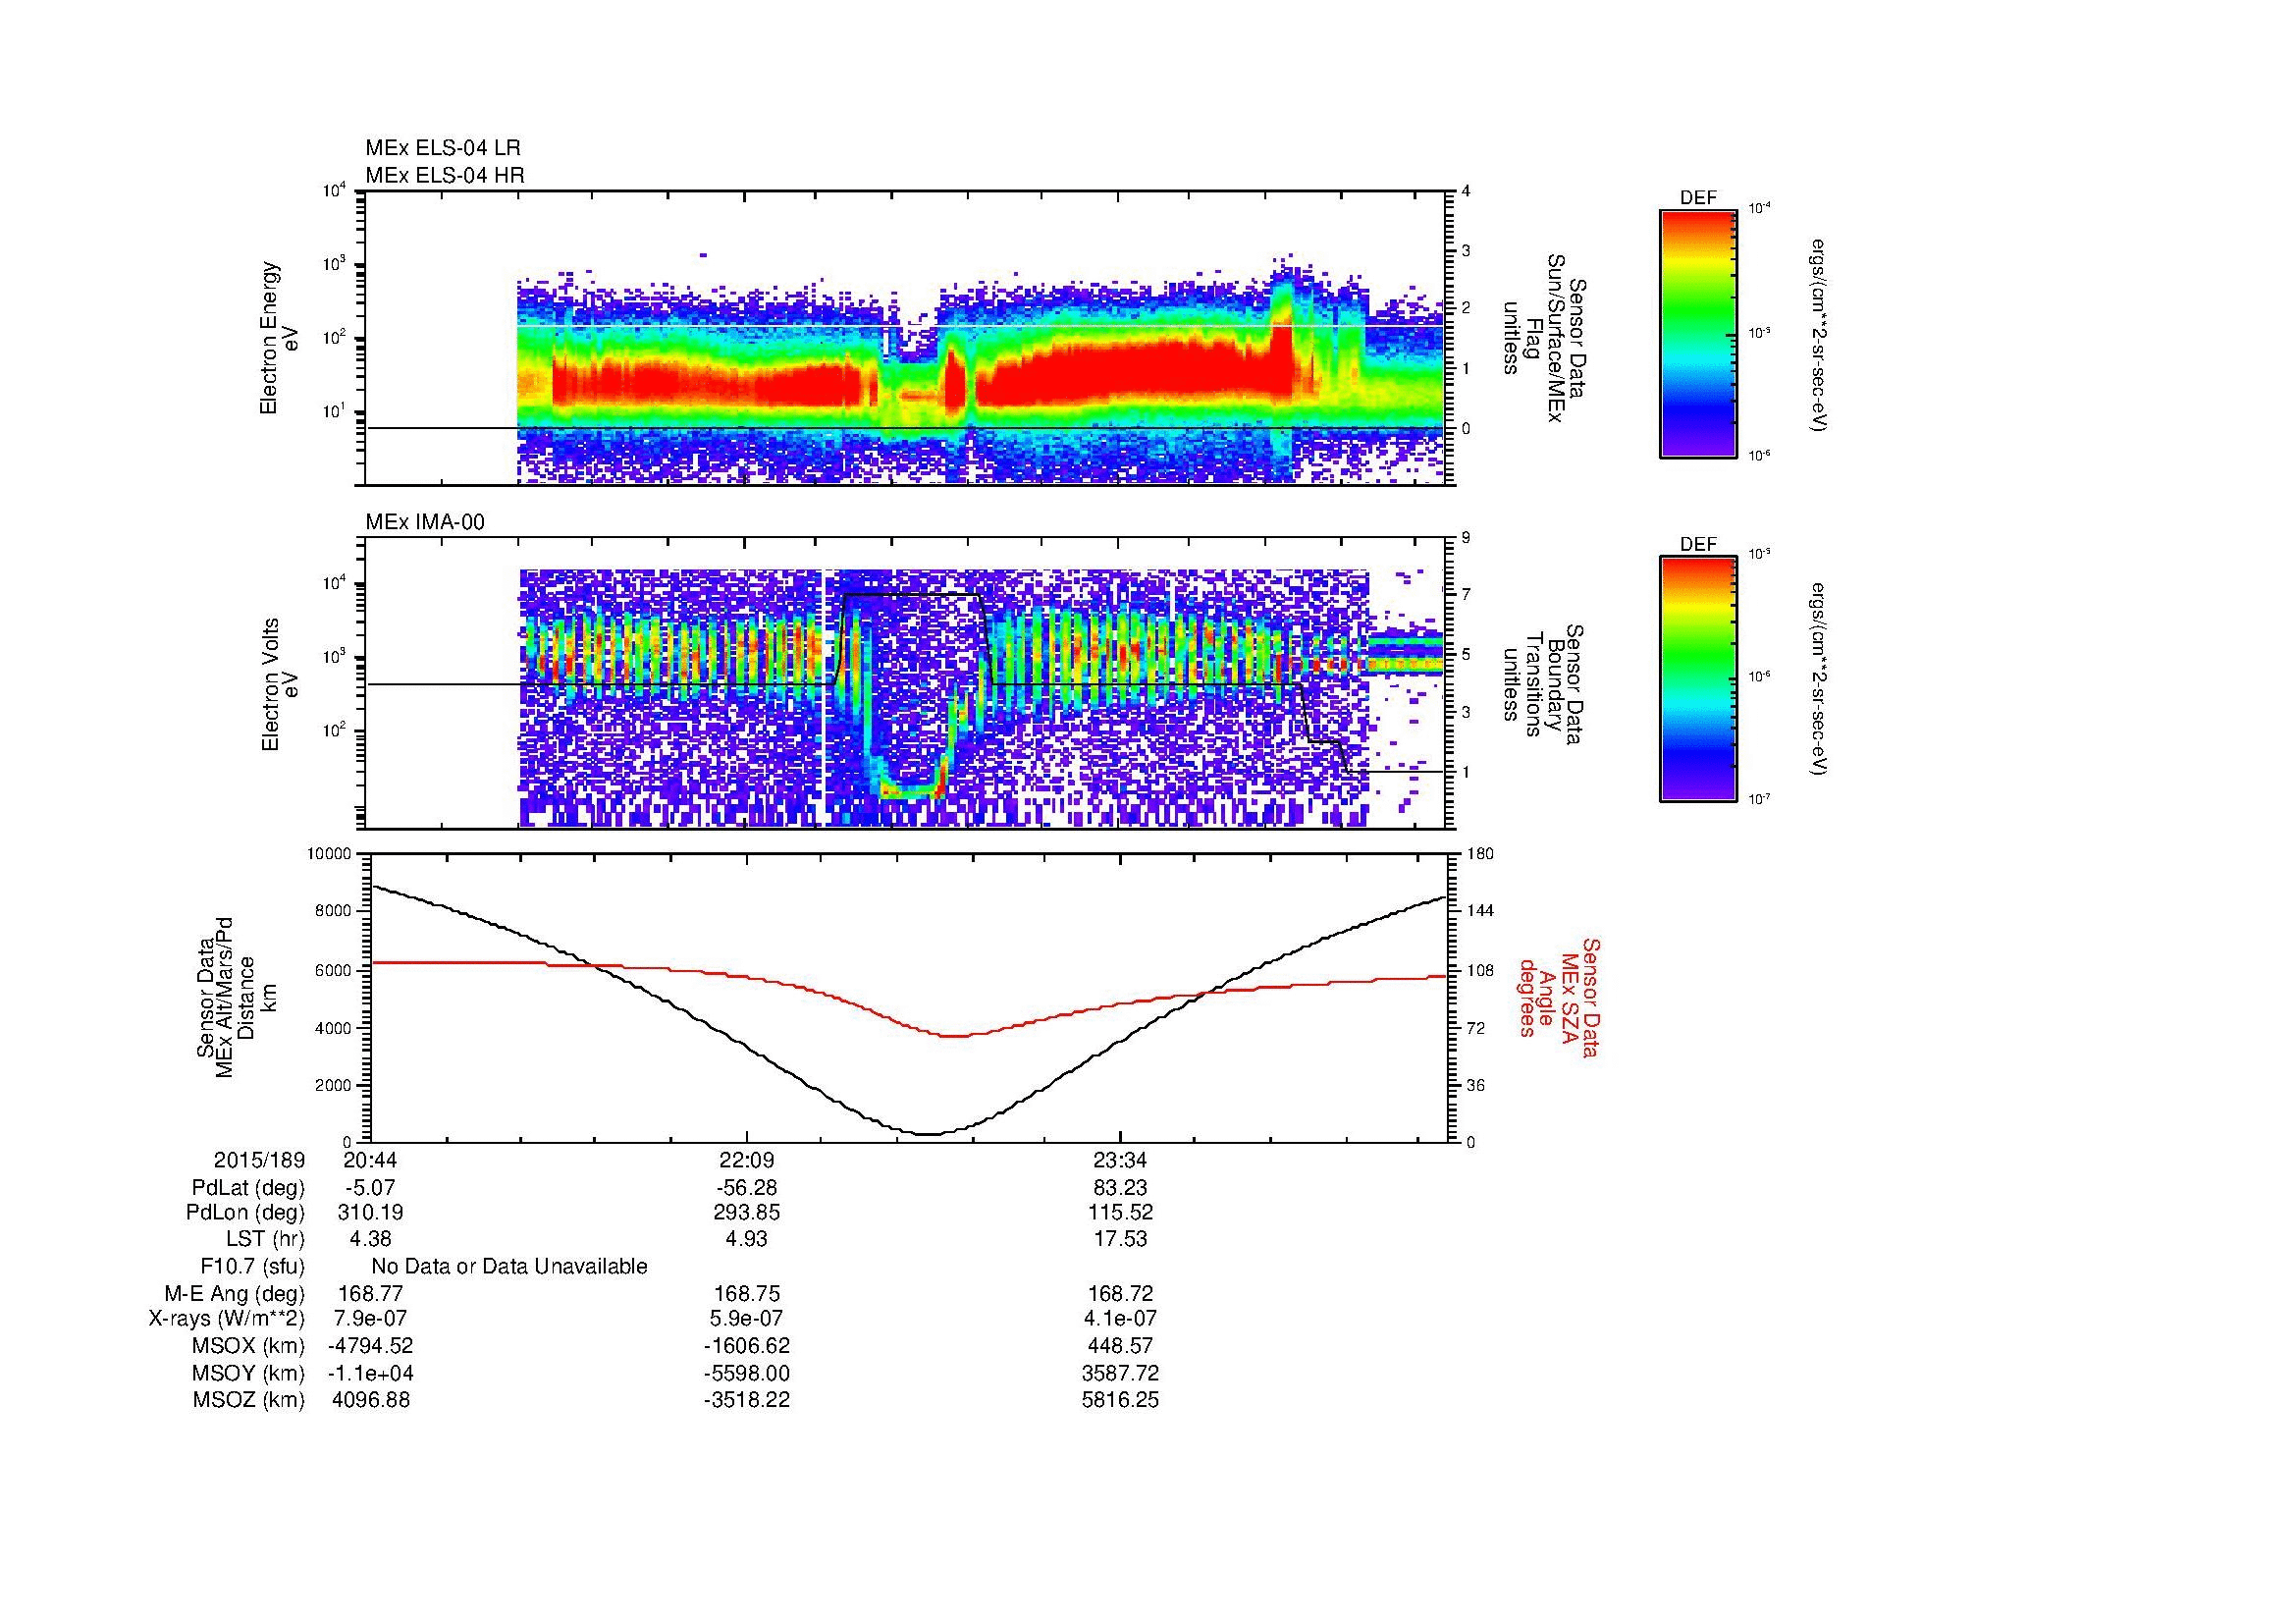The image size is (2296, 1623).
Task: Click the MSOZ value '5816.25'
Action: click(x=1120, y=1400)
